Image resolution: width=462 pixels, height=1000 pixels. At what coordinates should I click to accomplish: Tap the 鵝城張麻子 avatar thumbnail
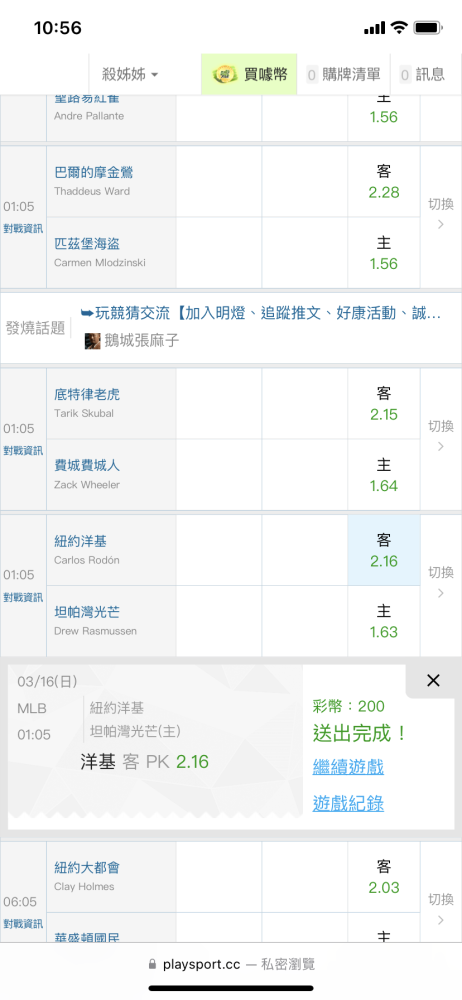pyautogui.click(x=93, y=341)
